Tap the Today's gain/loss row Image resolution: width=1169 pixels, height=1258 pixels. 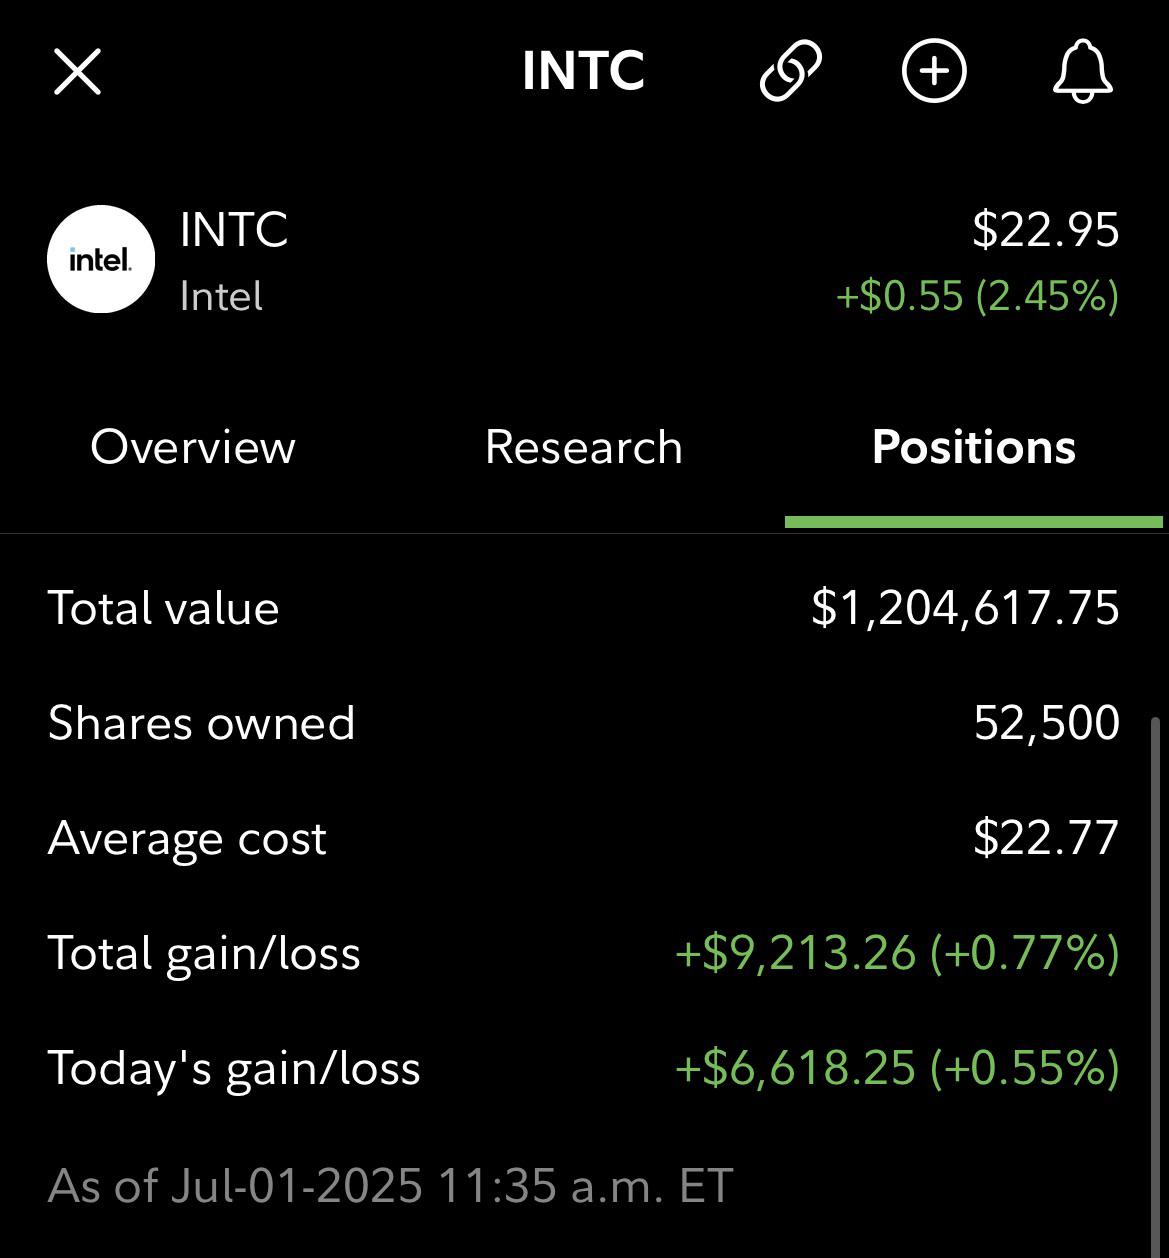click(x=584, y=1068)
